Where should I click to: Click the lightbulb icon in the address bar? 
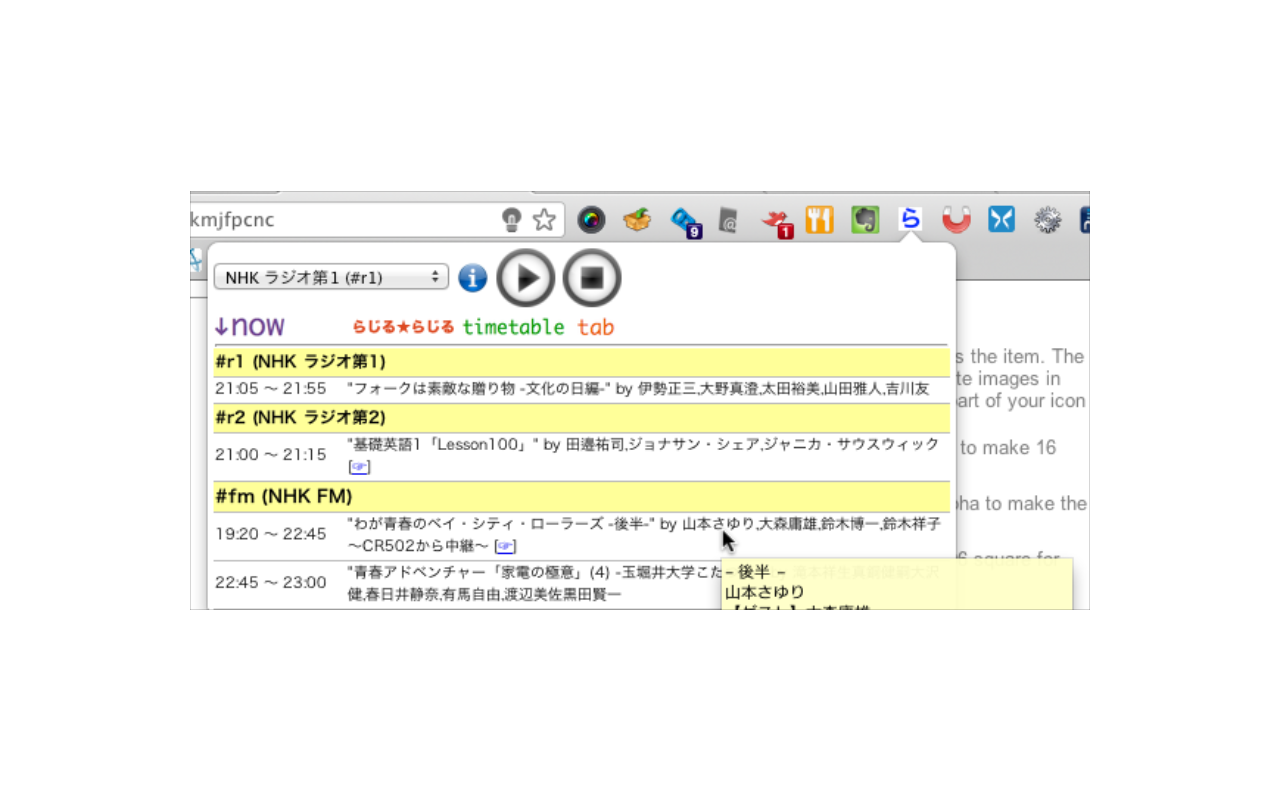(x=512, y=220)
